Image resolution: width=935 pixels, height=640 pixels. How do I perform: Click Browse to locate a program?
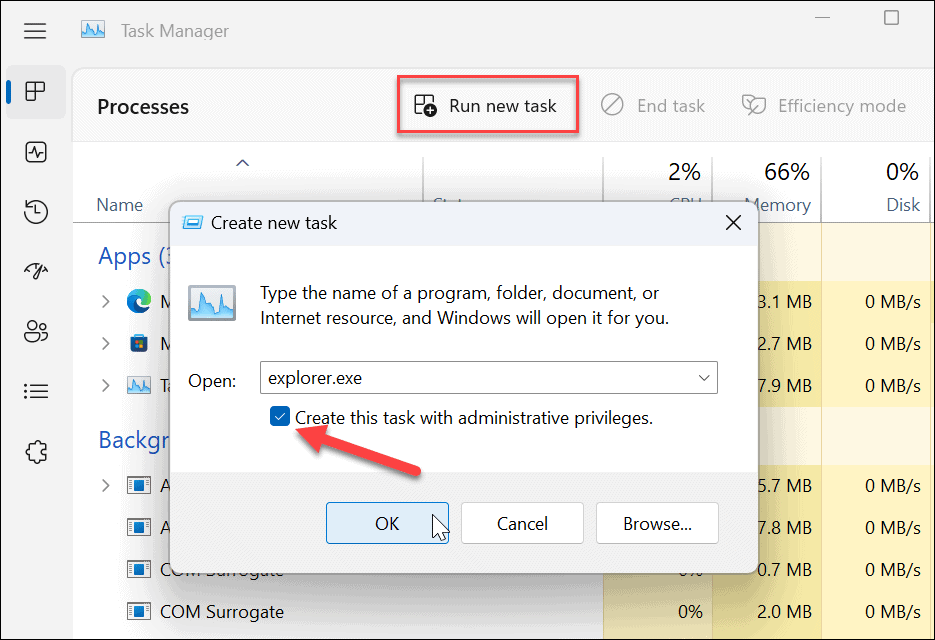click(x=657, y=523)
